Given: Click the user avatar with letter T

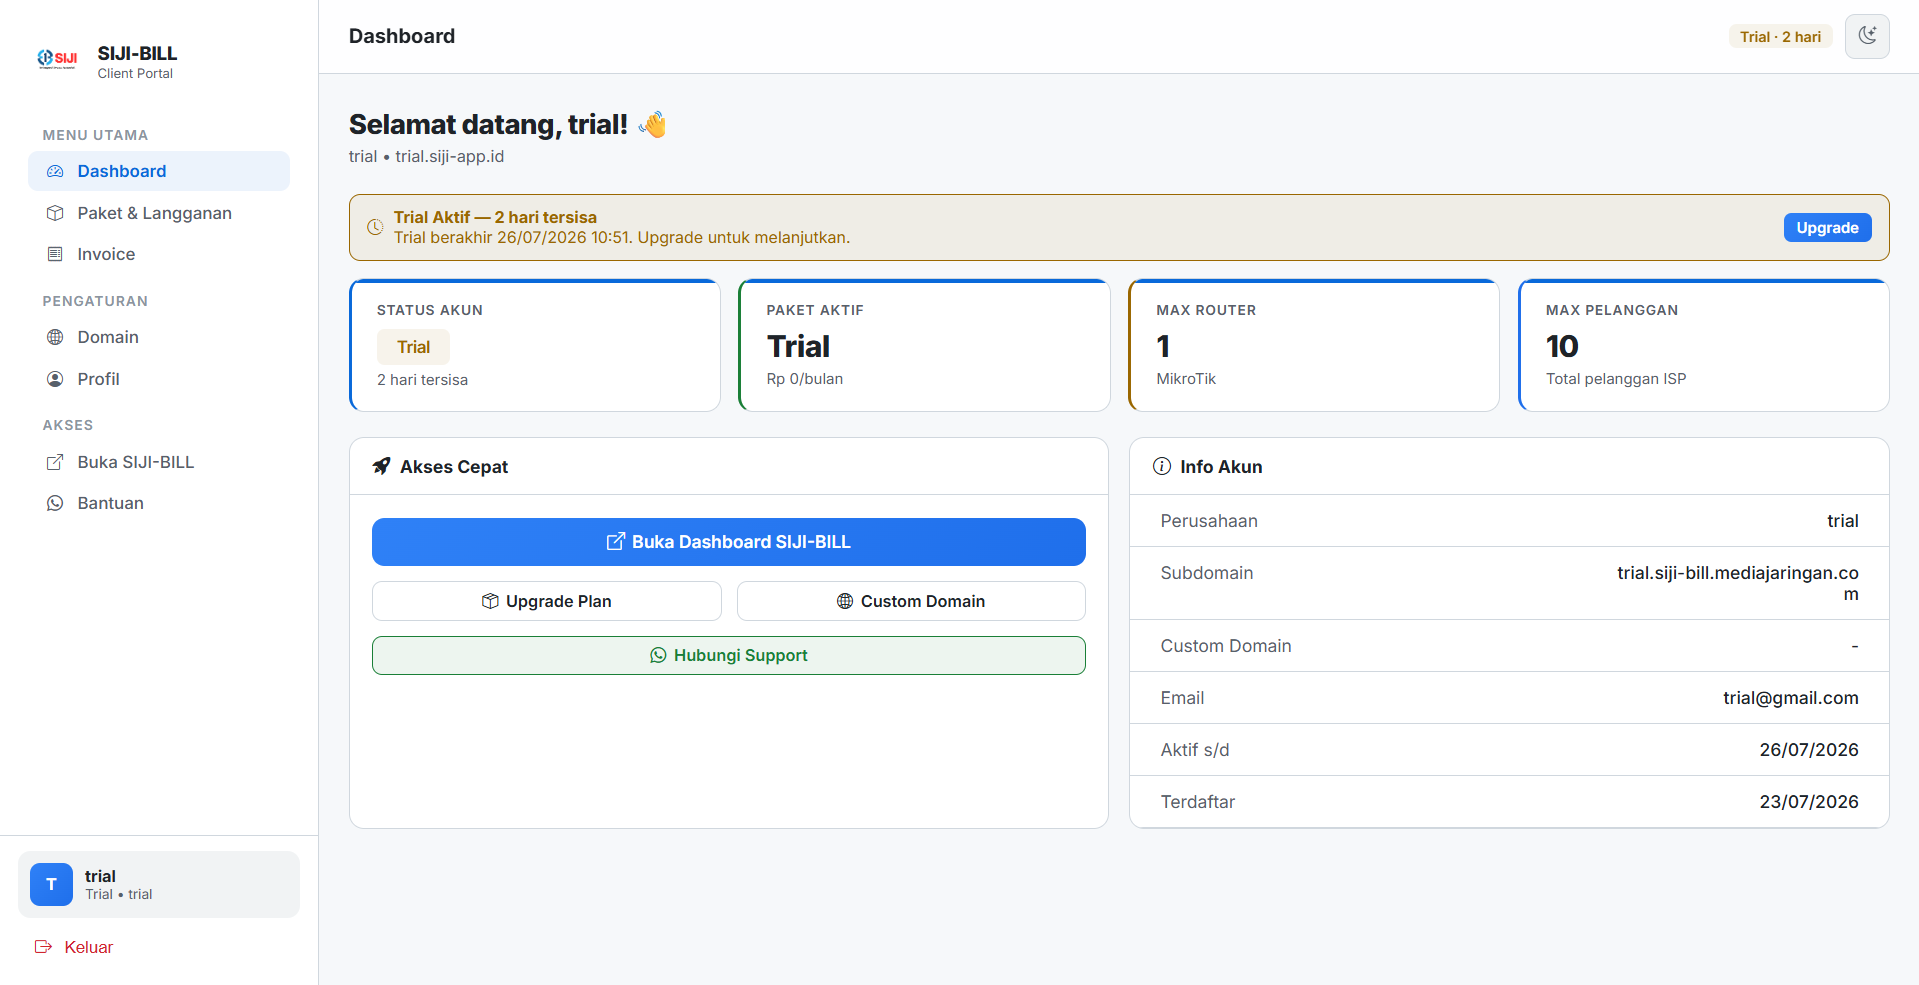Looking at the screenshot, I should tap(51, 884).
